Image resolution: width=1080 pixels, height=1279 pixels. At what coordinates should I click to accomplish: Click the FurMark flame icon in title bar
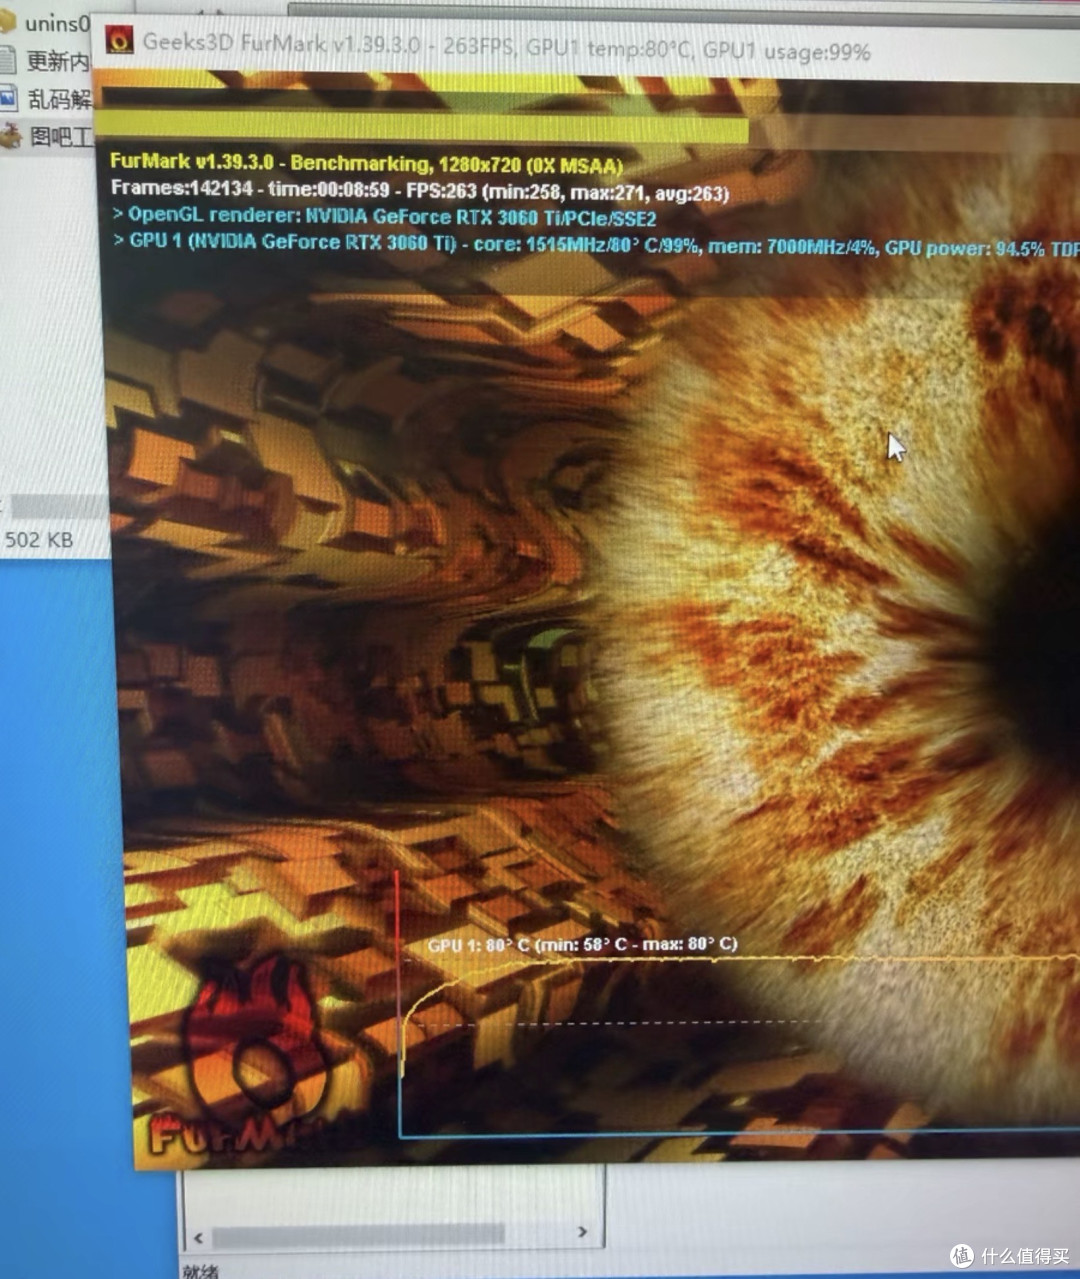coord(120,40)
